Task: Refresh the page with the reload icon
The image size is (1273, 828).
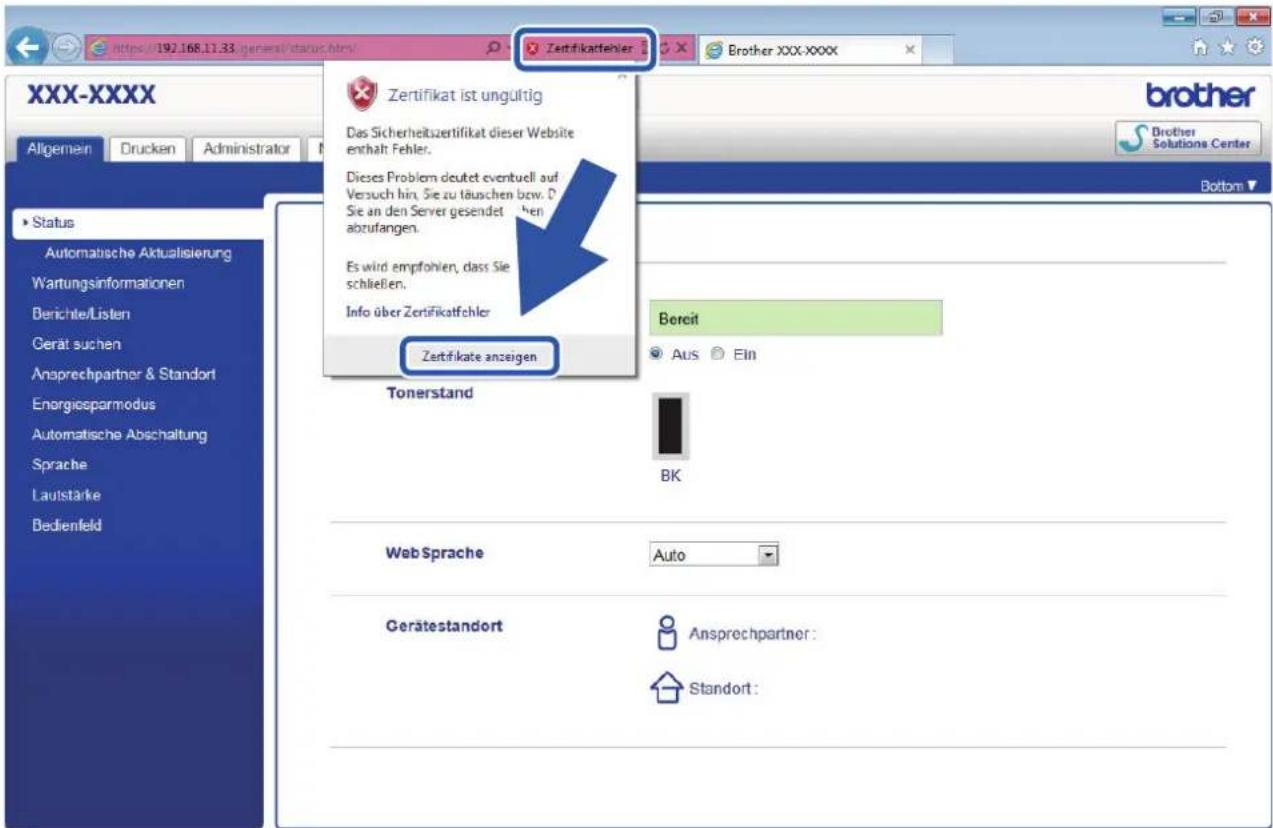Action: click(x=662, y=49)
